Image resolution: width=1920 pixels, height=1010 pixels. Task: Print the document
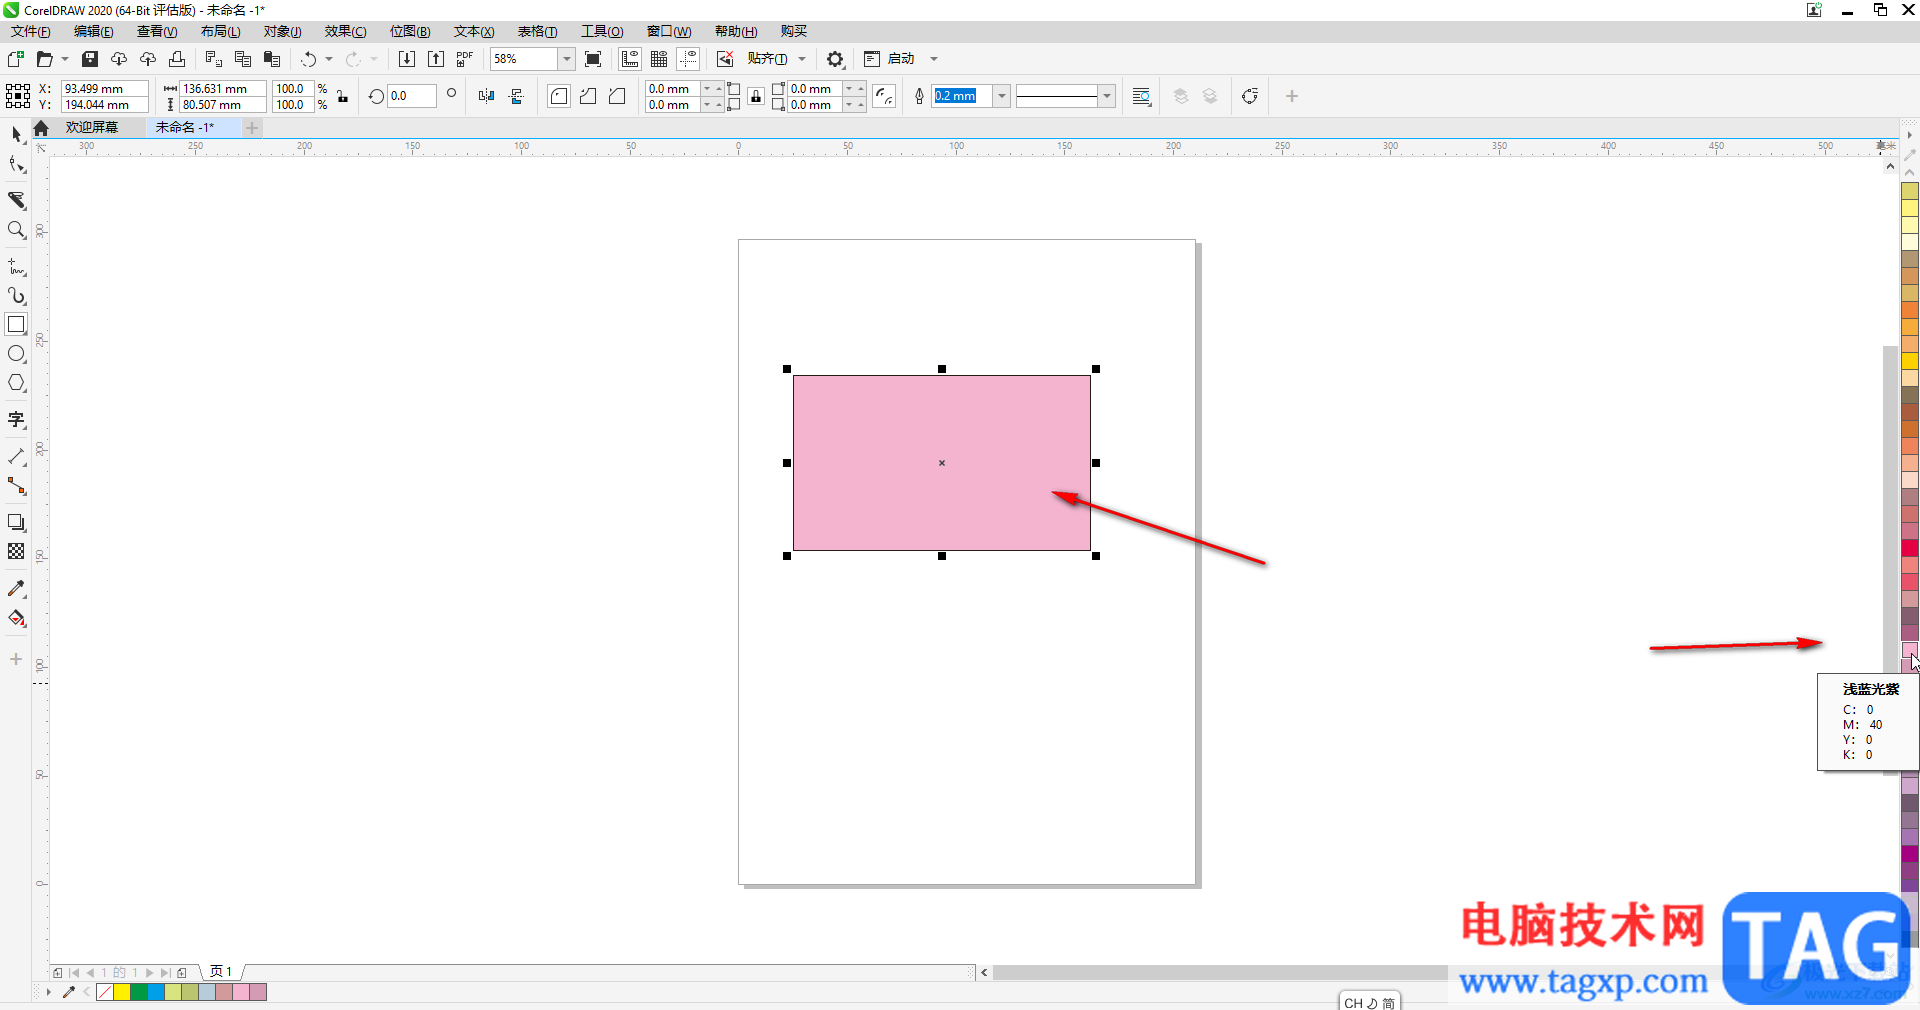click(177, 59)
